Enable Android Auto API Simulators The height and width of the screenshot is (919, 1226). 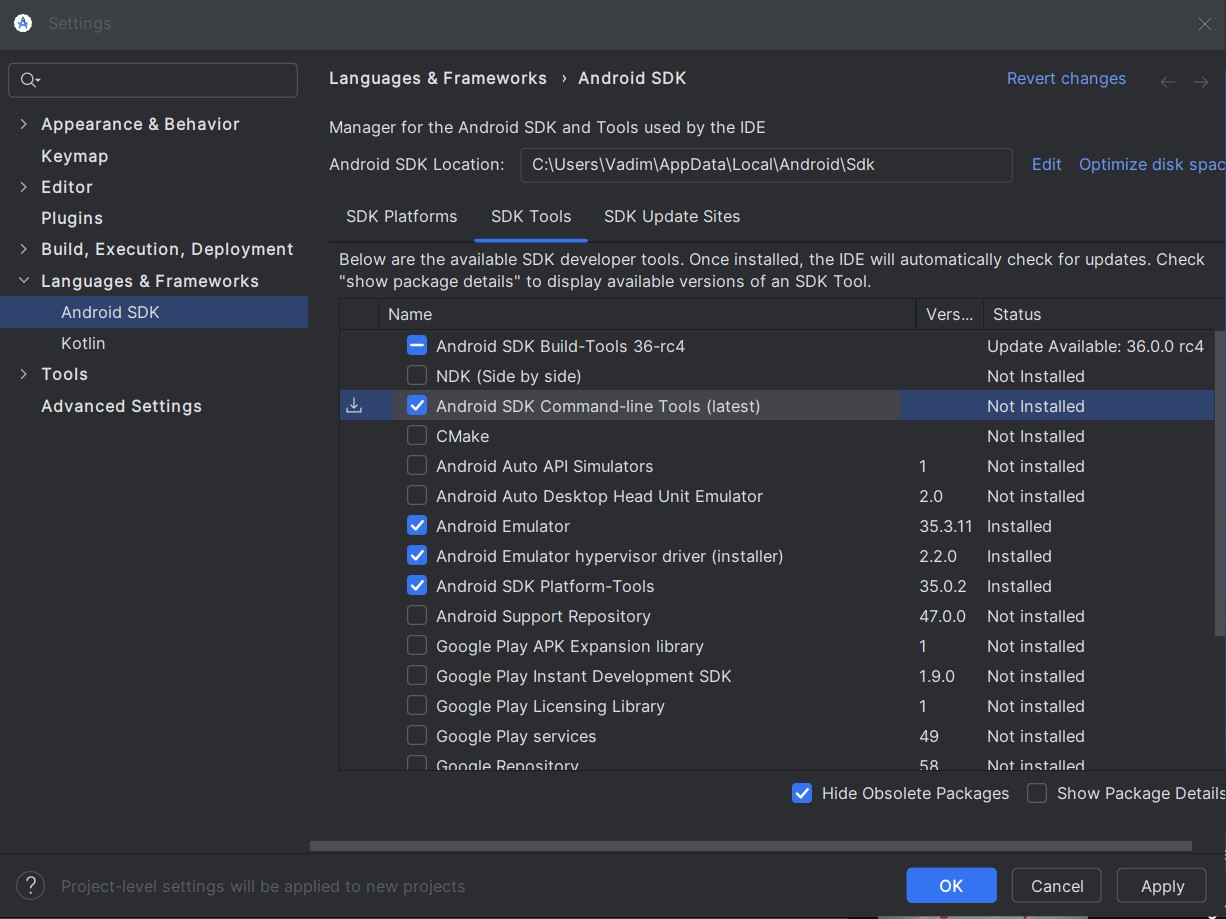pyautogui.click(x=417, y=466)
